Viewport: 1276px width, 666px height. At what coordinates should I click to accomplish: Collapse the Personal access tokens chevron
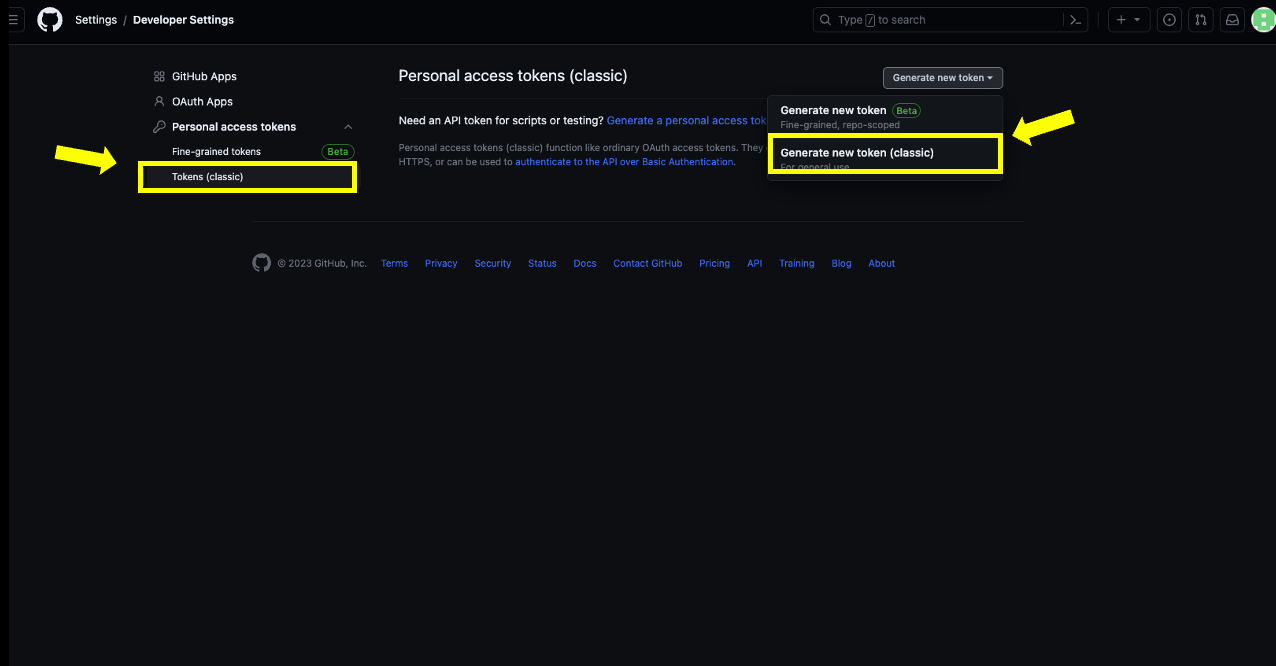click(348, 127)
